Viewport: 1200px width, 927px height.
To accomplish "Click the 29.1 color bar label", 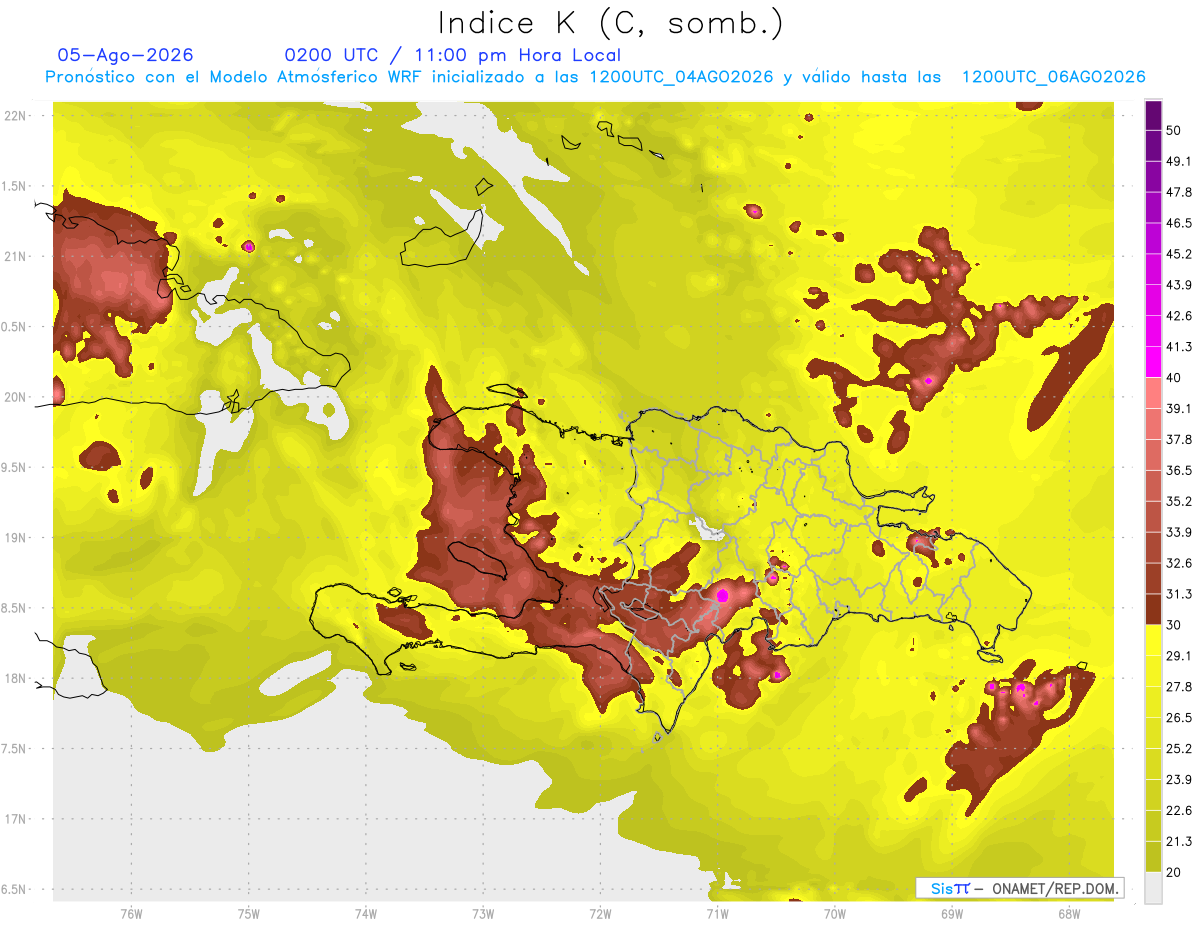I will tap(1179, 655).
